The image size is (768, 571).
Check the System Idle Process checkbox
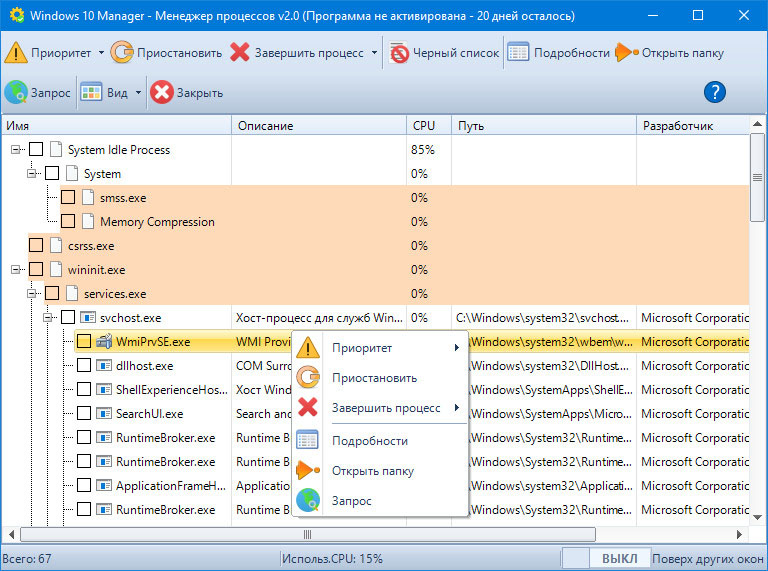(x=36, y=149)
